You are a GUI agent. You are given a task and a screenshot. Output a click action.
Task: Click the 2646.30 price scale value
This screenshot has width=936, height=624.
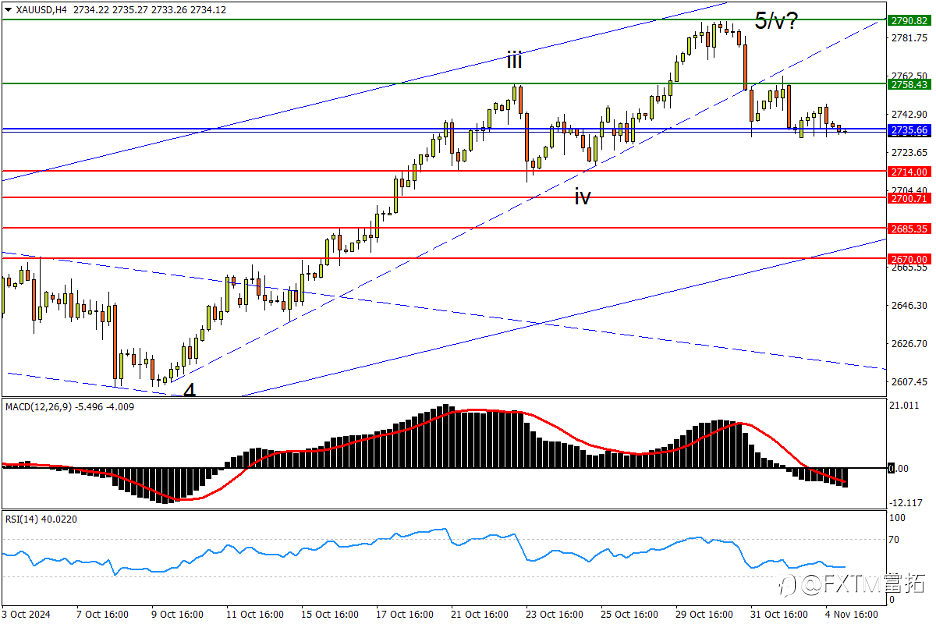(x=909, y=305)
